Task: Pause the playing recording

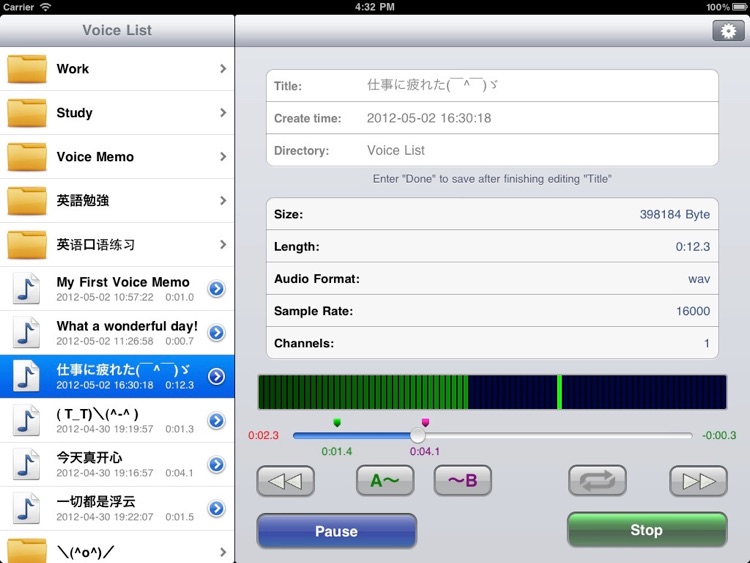Action: coord(337,531)
